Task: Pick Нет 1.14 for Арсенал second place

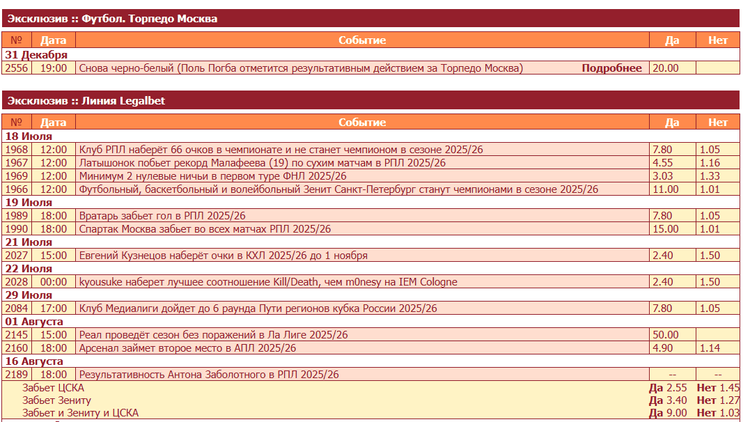Action: click(x=710, y=348)
